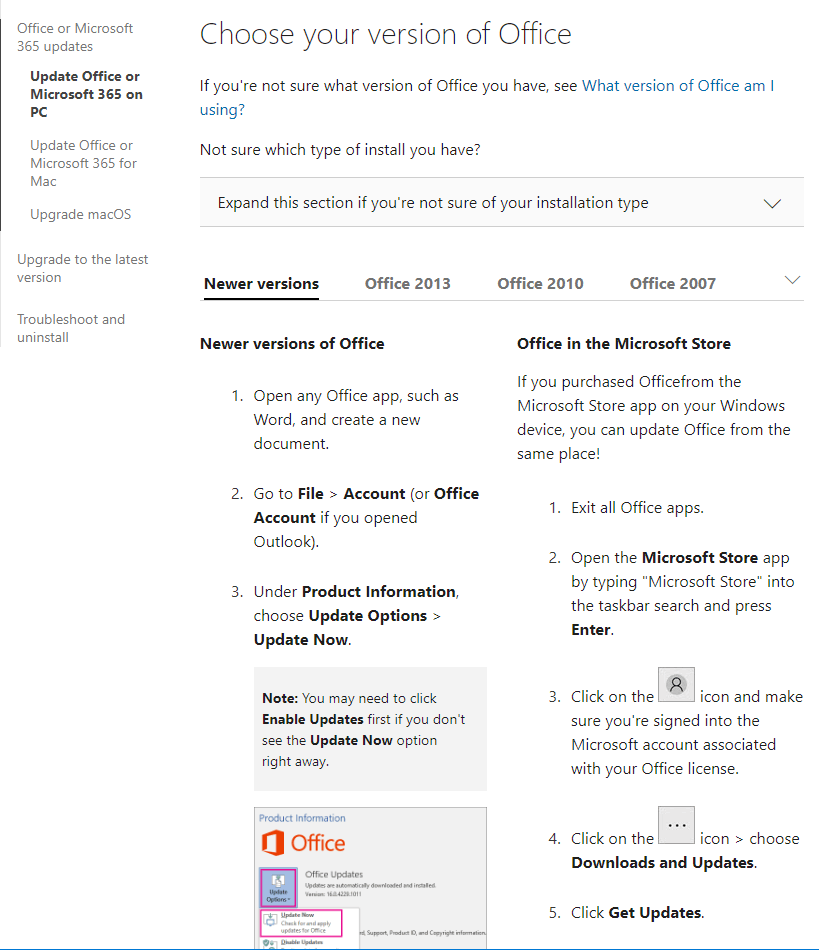The image size is (819, 950).
Task: Open the tab overflow chevron
Action: [x=792, y=280]
